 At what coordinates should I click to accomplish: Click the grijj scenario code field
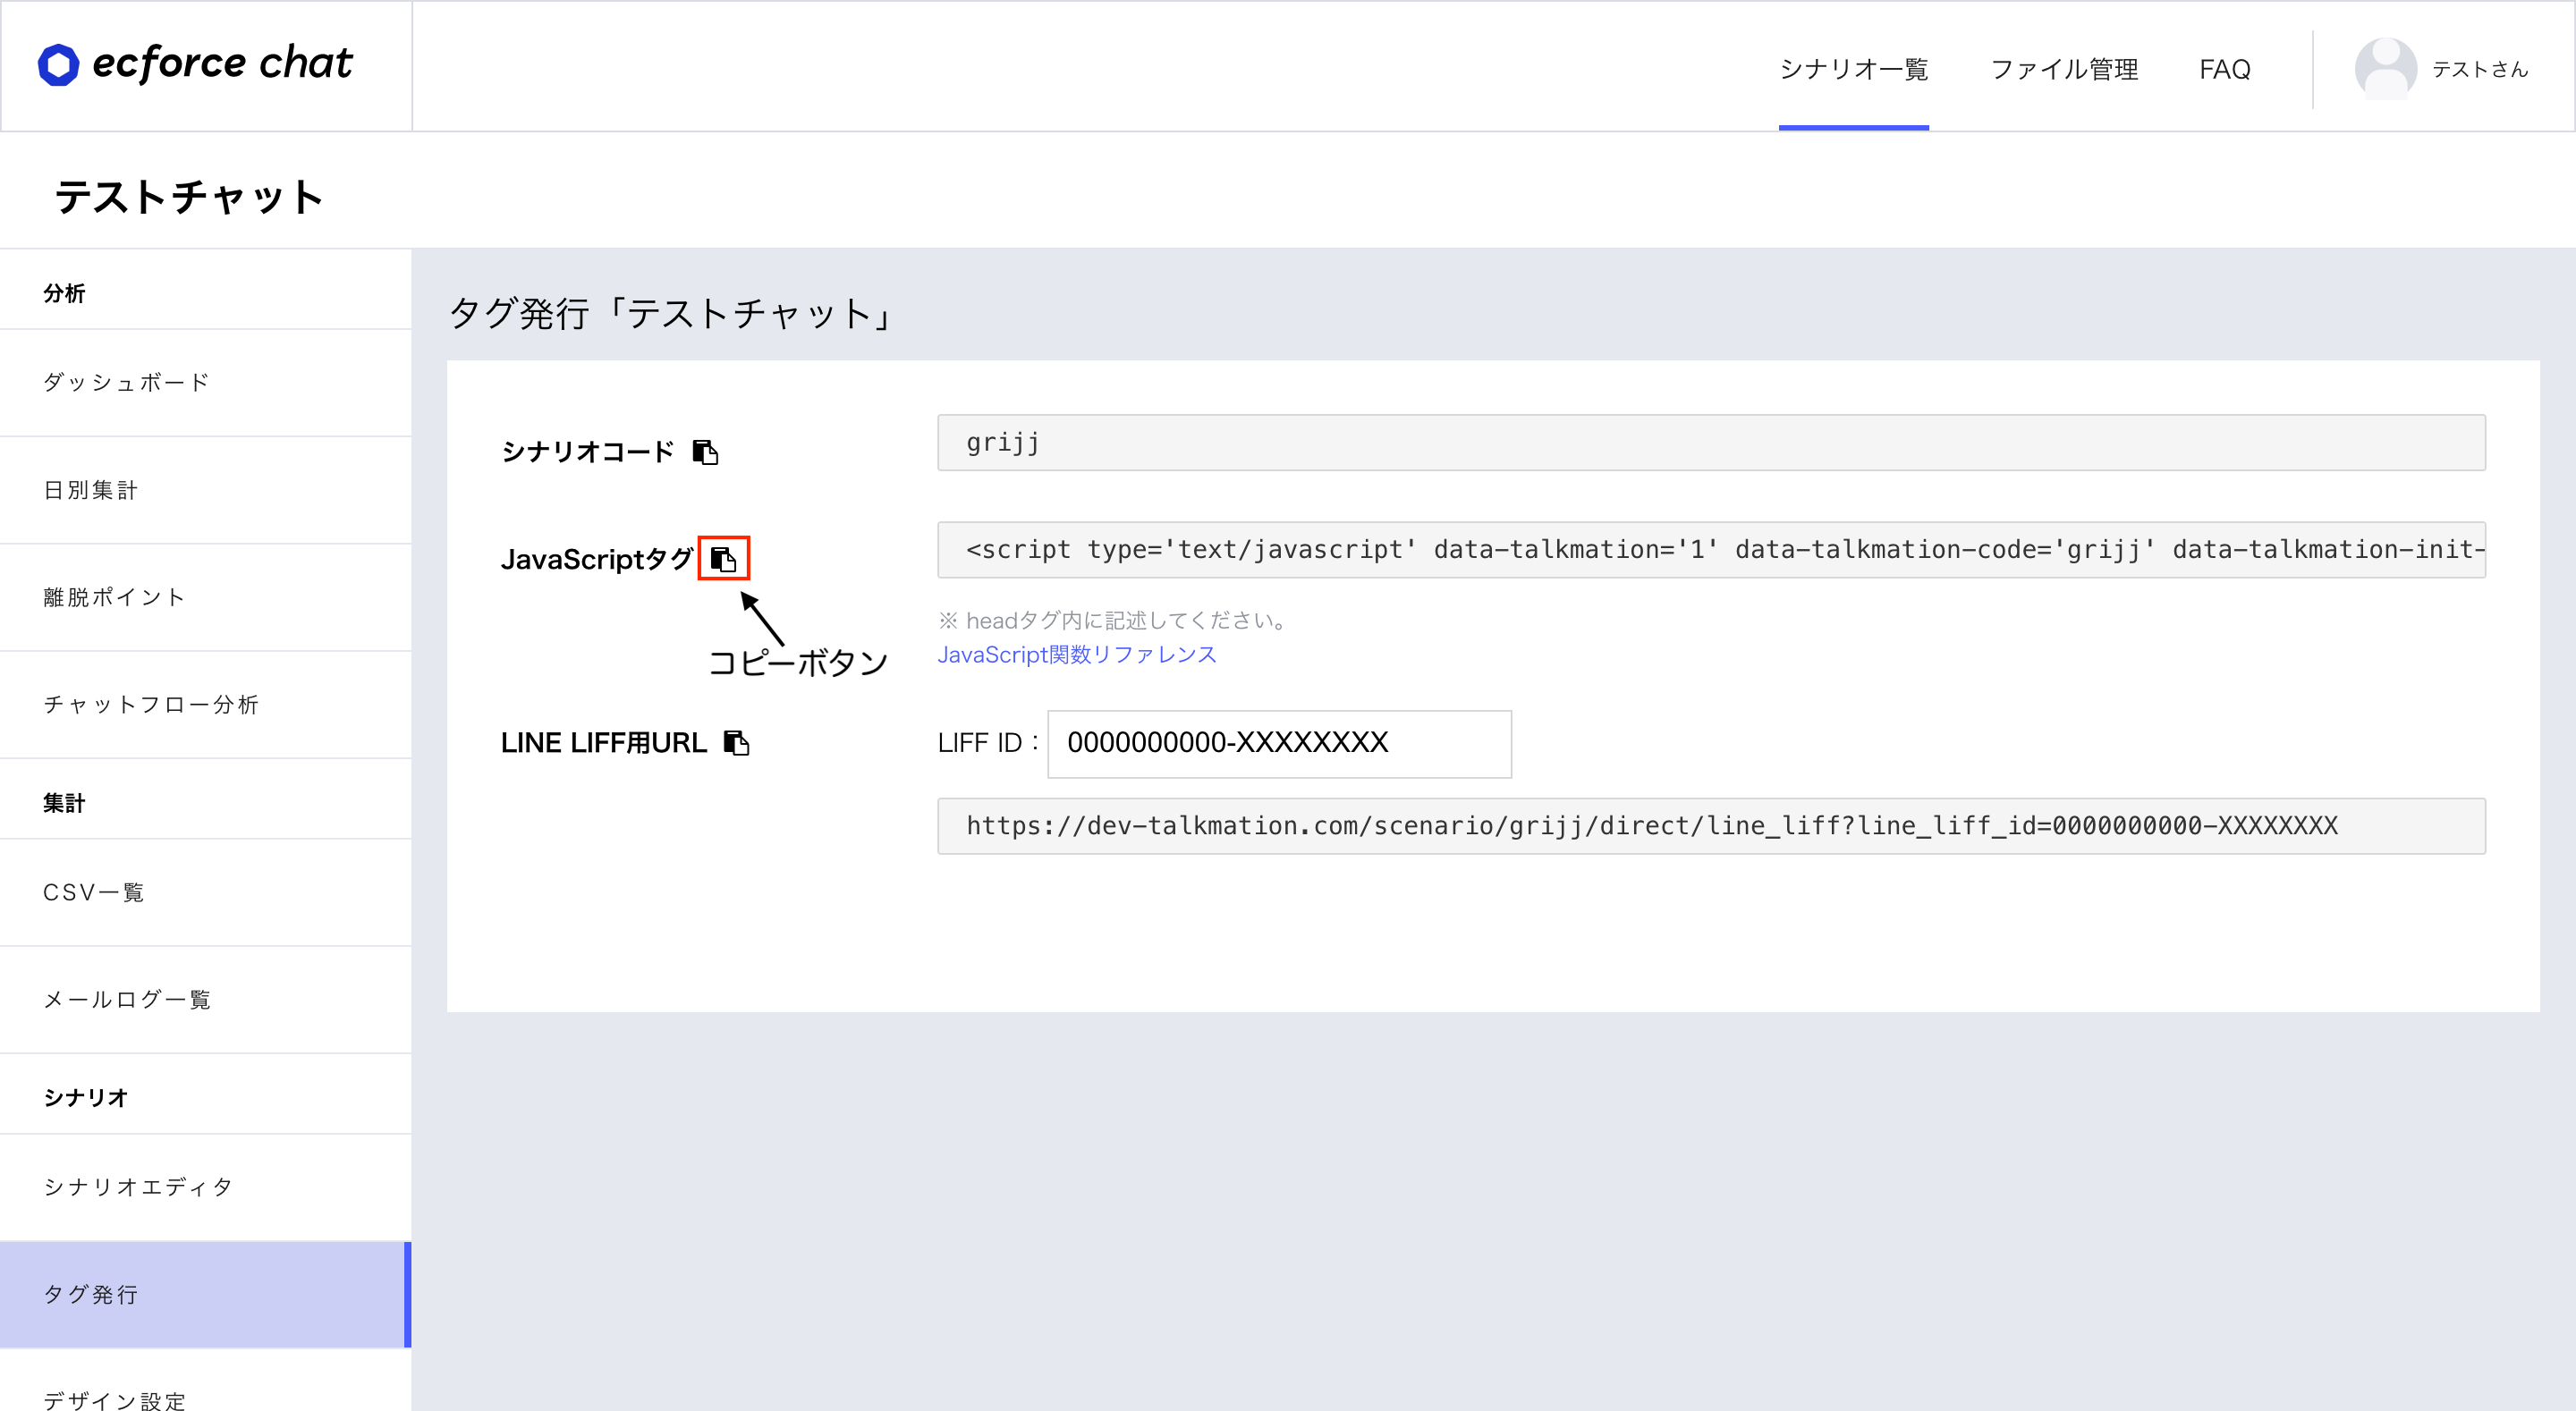coord(1711,443)
